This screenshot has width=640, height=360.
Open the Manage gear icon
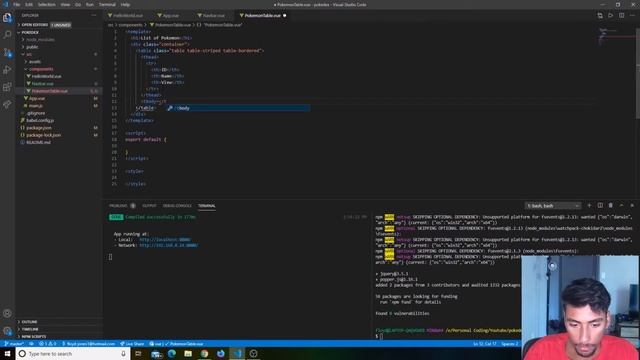[7, 331]
